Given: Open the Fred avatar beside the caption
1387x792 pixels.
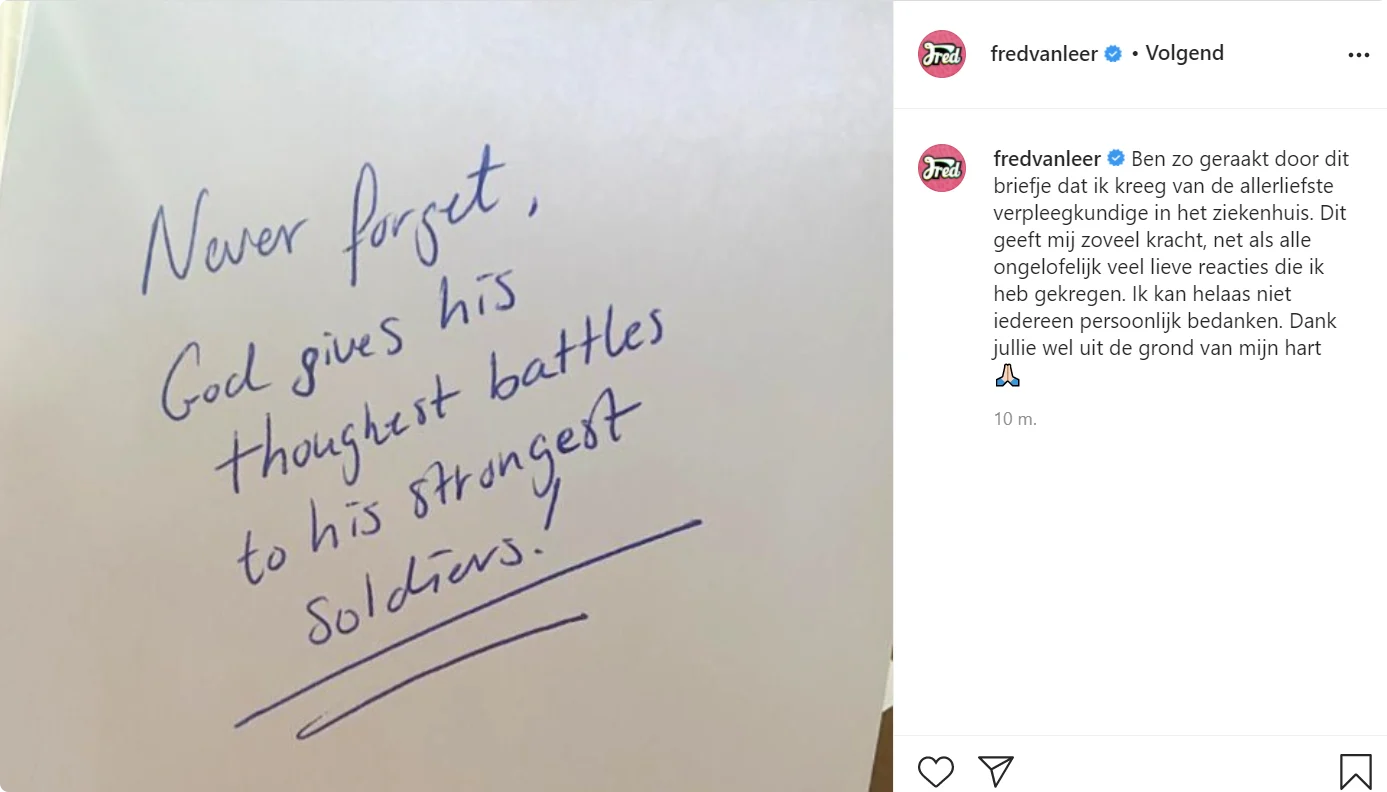Looking at the screenshot, I should tap(942, 168).
